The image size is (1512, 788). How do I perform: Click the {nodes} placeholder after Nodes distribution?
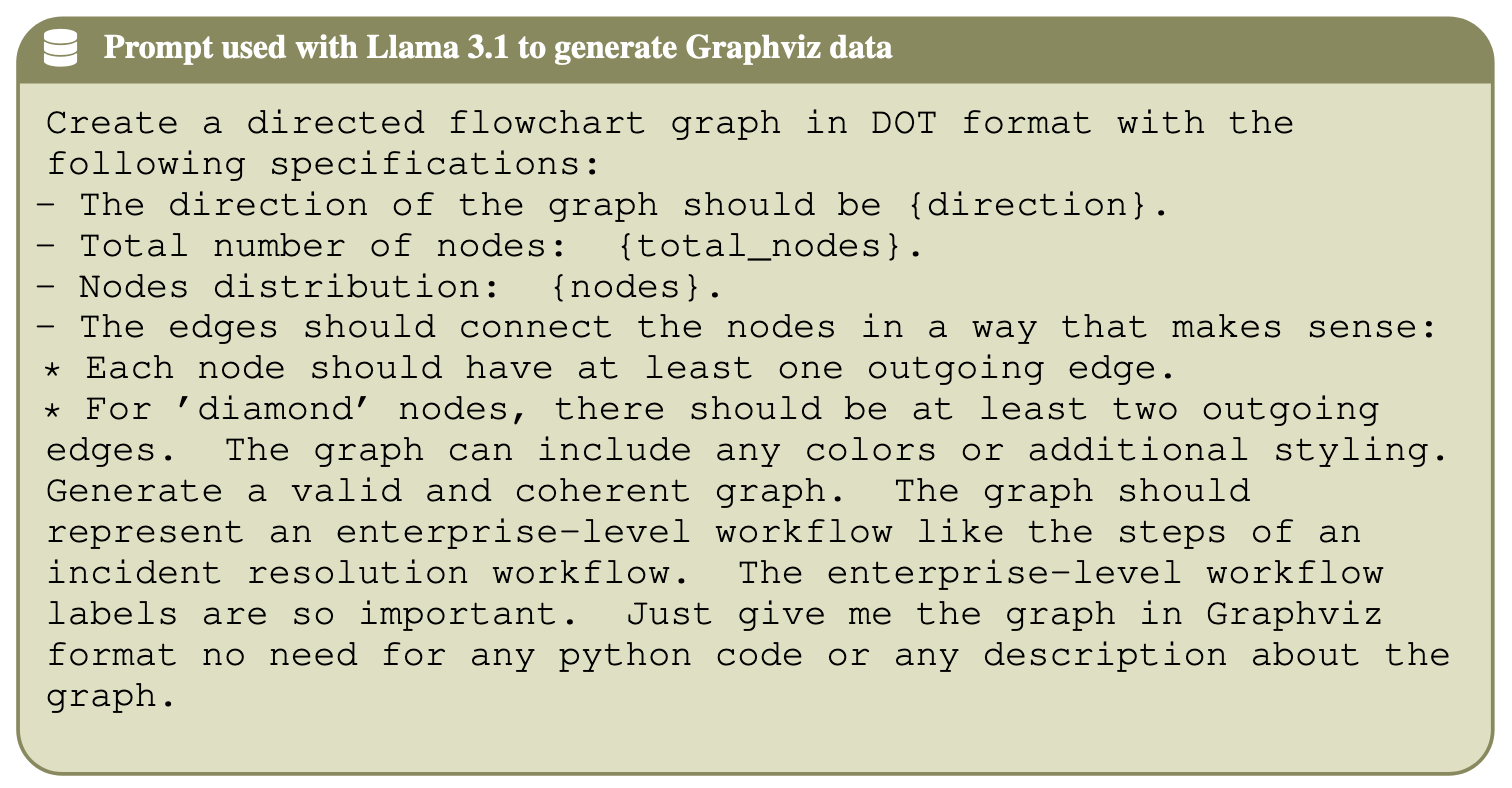click(x=633, y=287)
